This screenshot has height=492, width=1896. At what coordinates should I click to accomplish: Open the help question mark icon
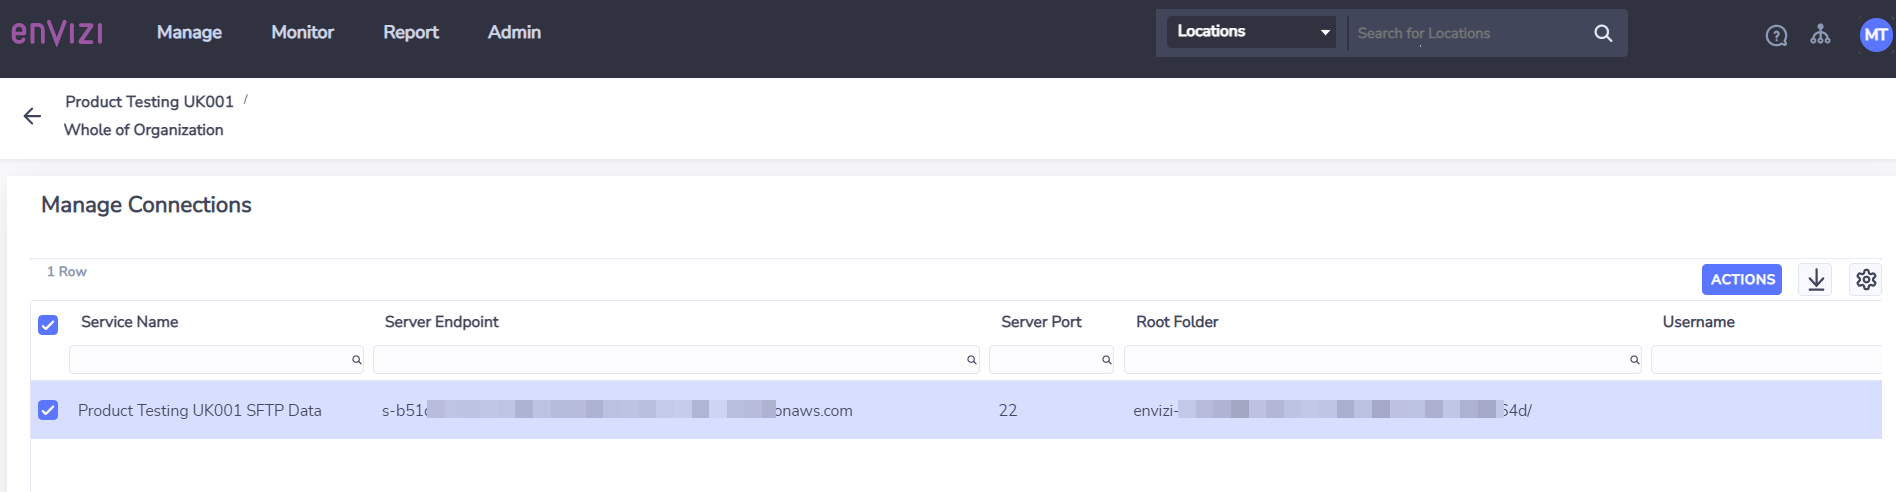coord(1776,36)
